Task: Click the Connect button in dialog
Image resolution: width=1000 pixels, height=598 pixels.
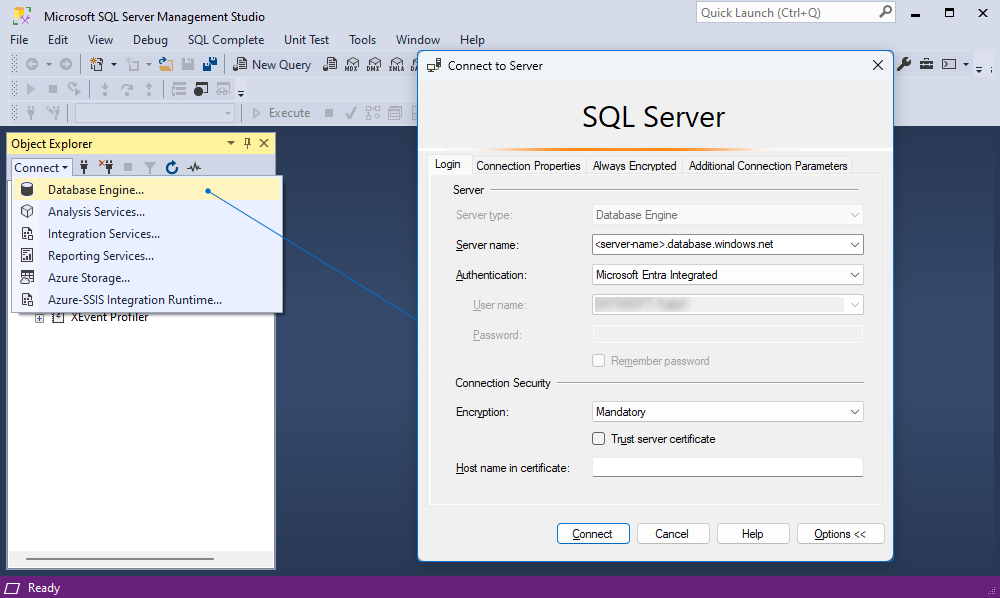Action: coord(593,534)
